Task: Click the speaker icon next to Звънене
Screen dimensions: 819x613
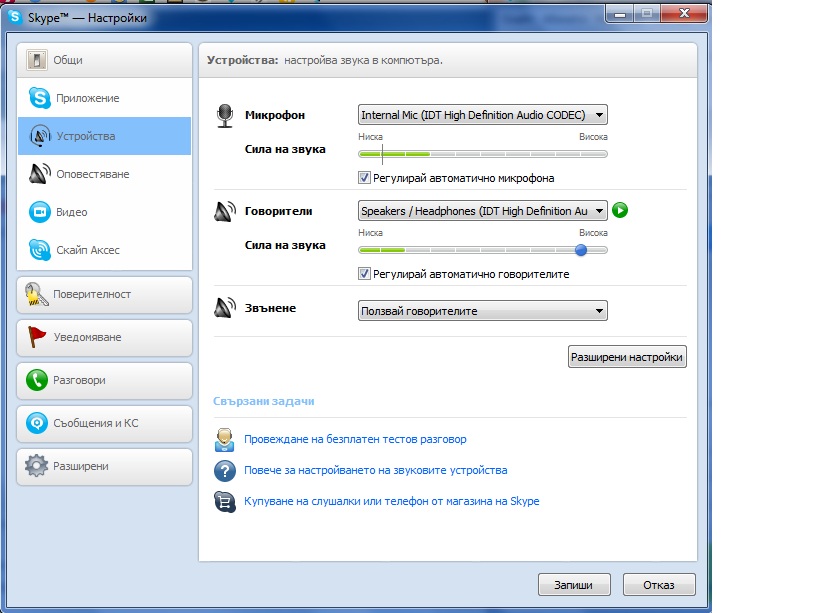Action: click(225, 308)
